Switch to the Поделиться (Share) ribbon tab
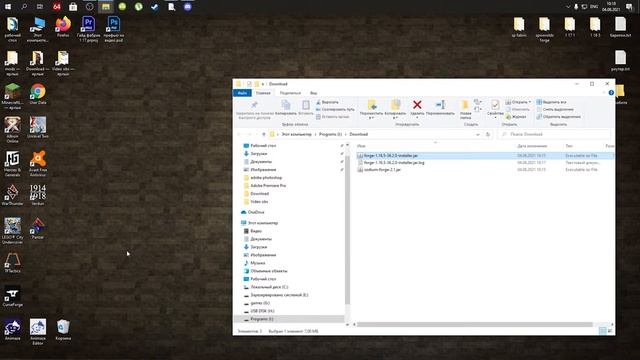The height and width of the screenshot is (360, 640). pyautogui.click(x=290, y=93)
